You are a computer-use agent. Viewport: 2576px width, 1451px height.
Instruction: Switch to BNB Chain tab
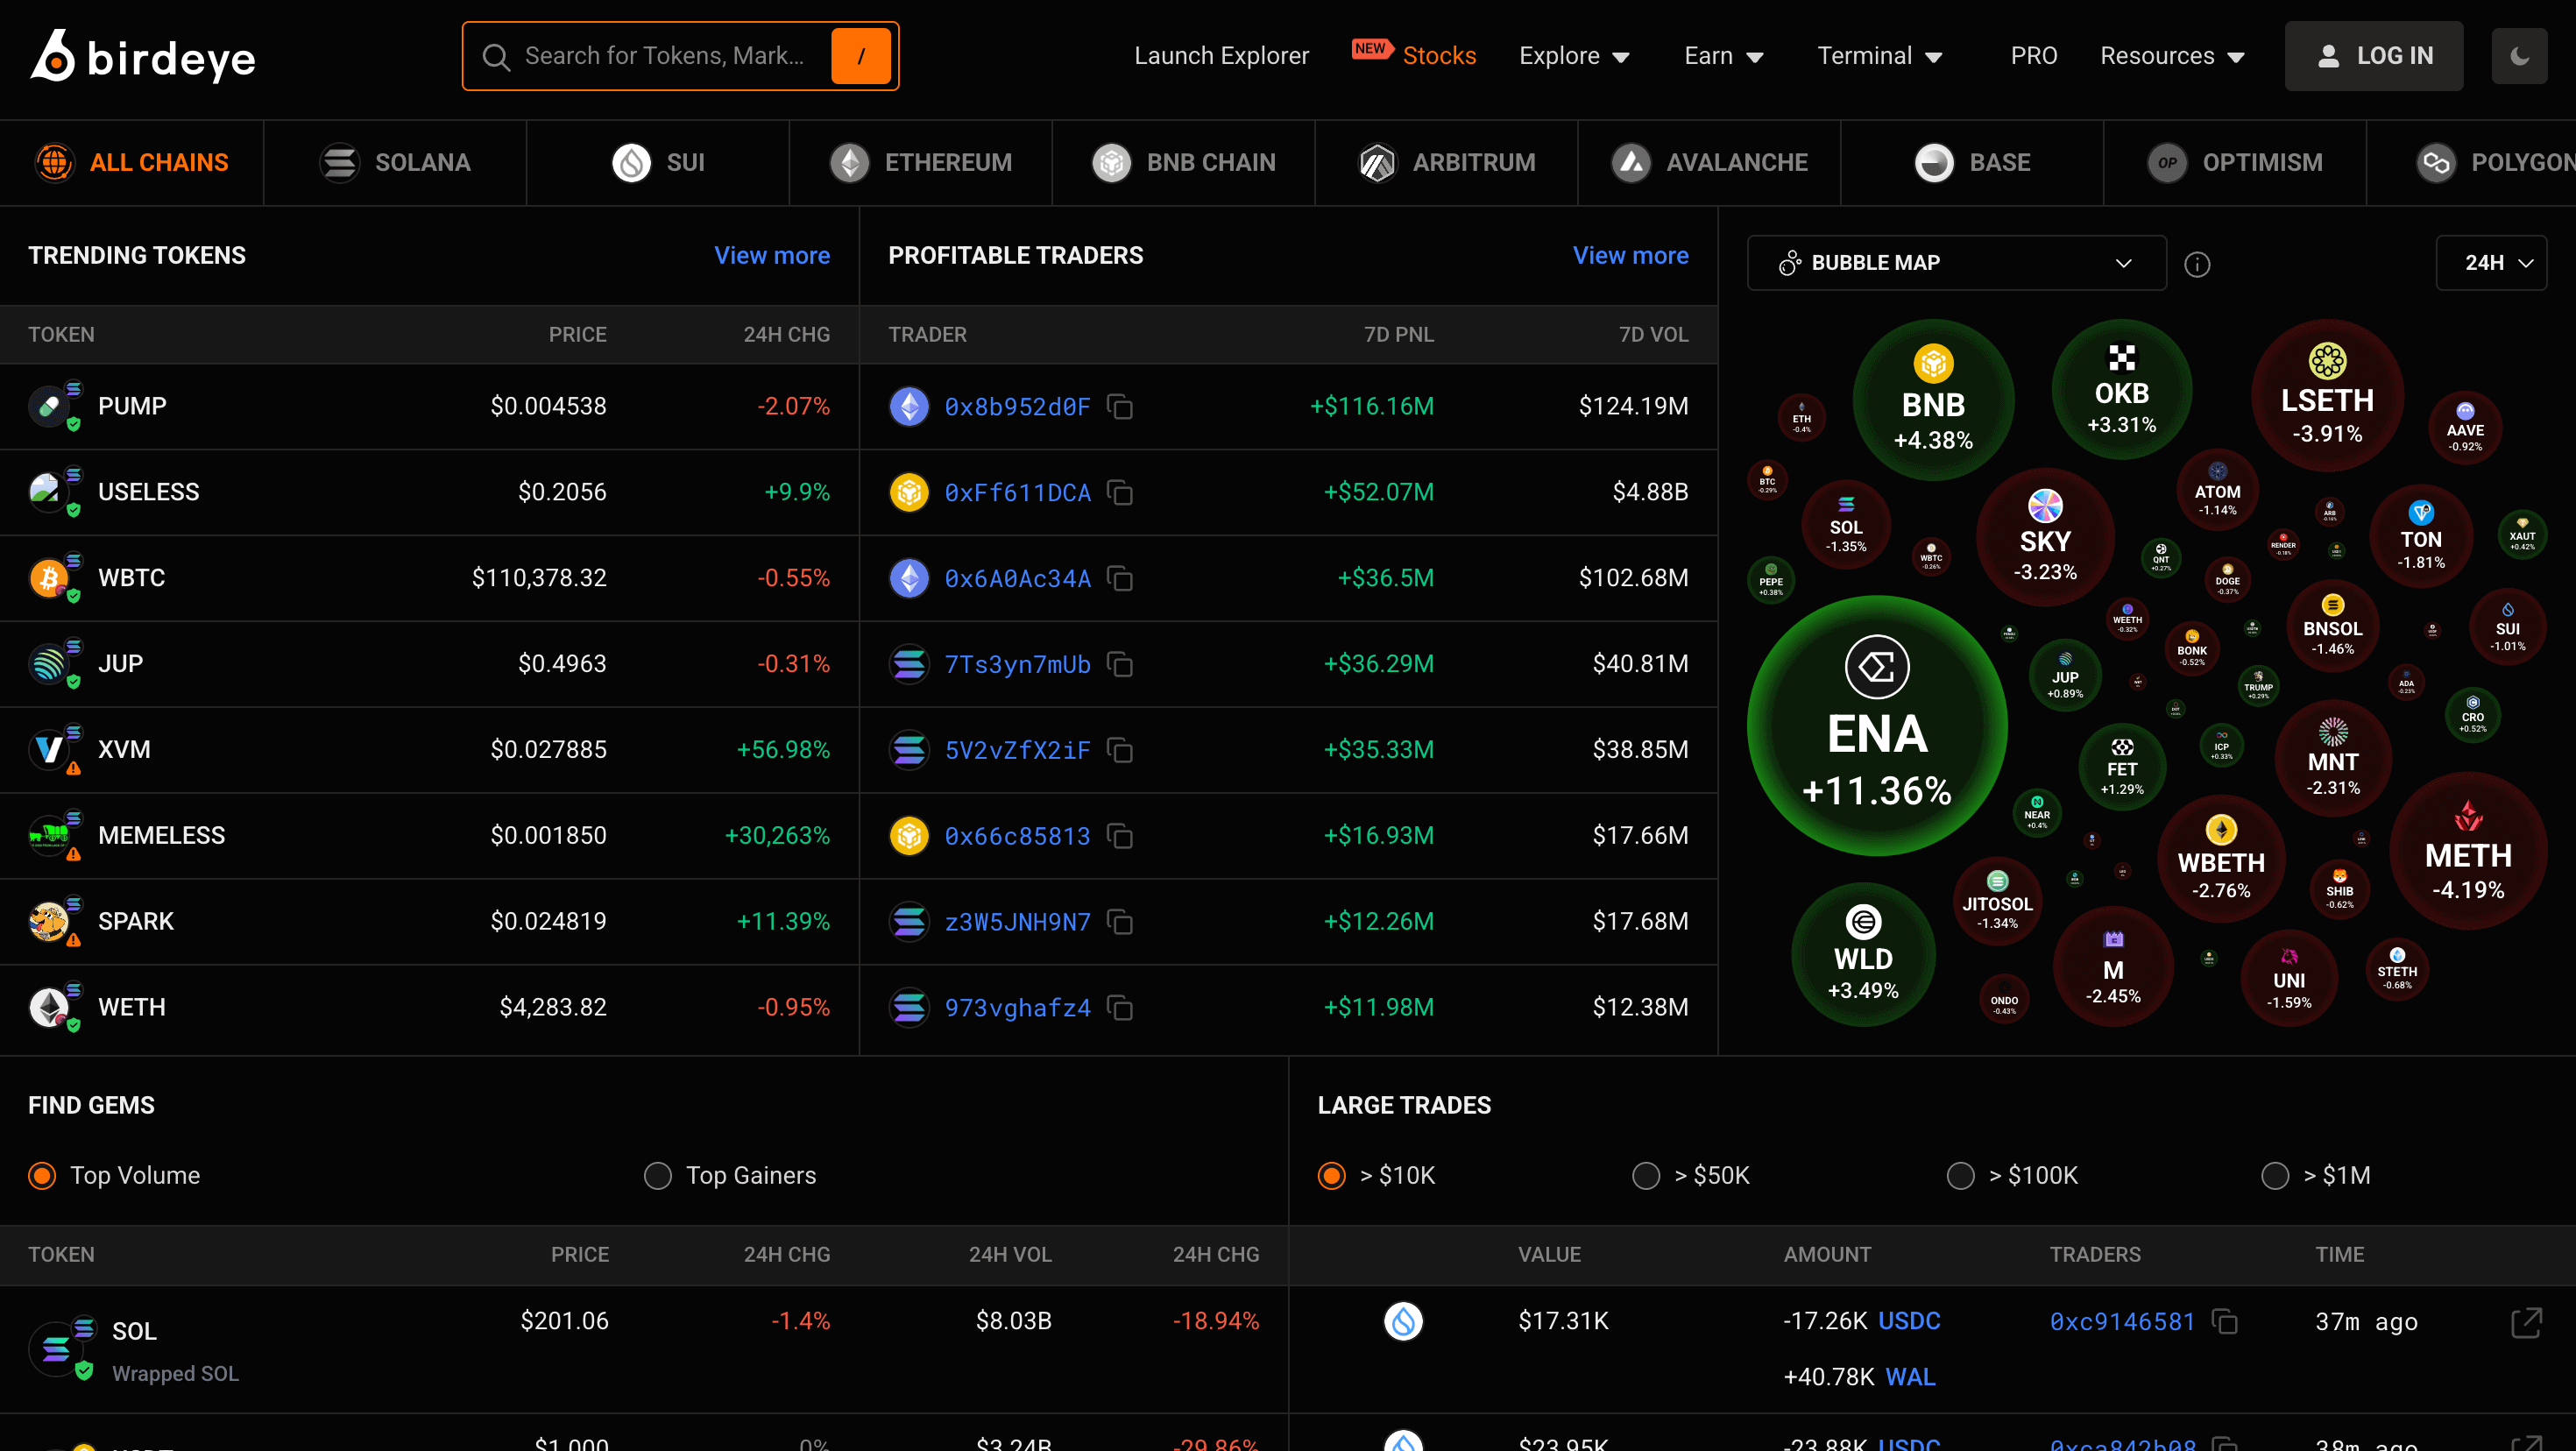(x=1184, y=163)
